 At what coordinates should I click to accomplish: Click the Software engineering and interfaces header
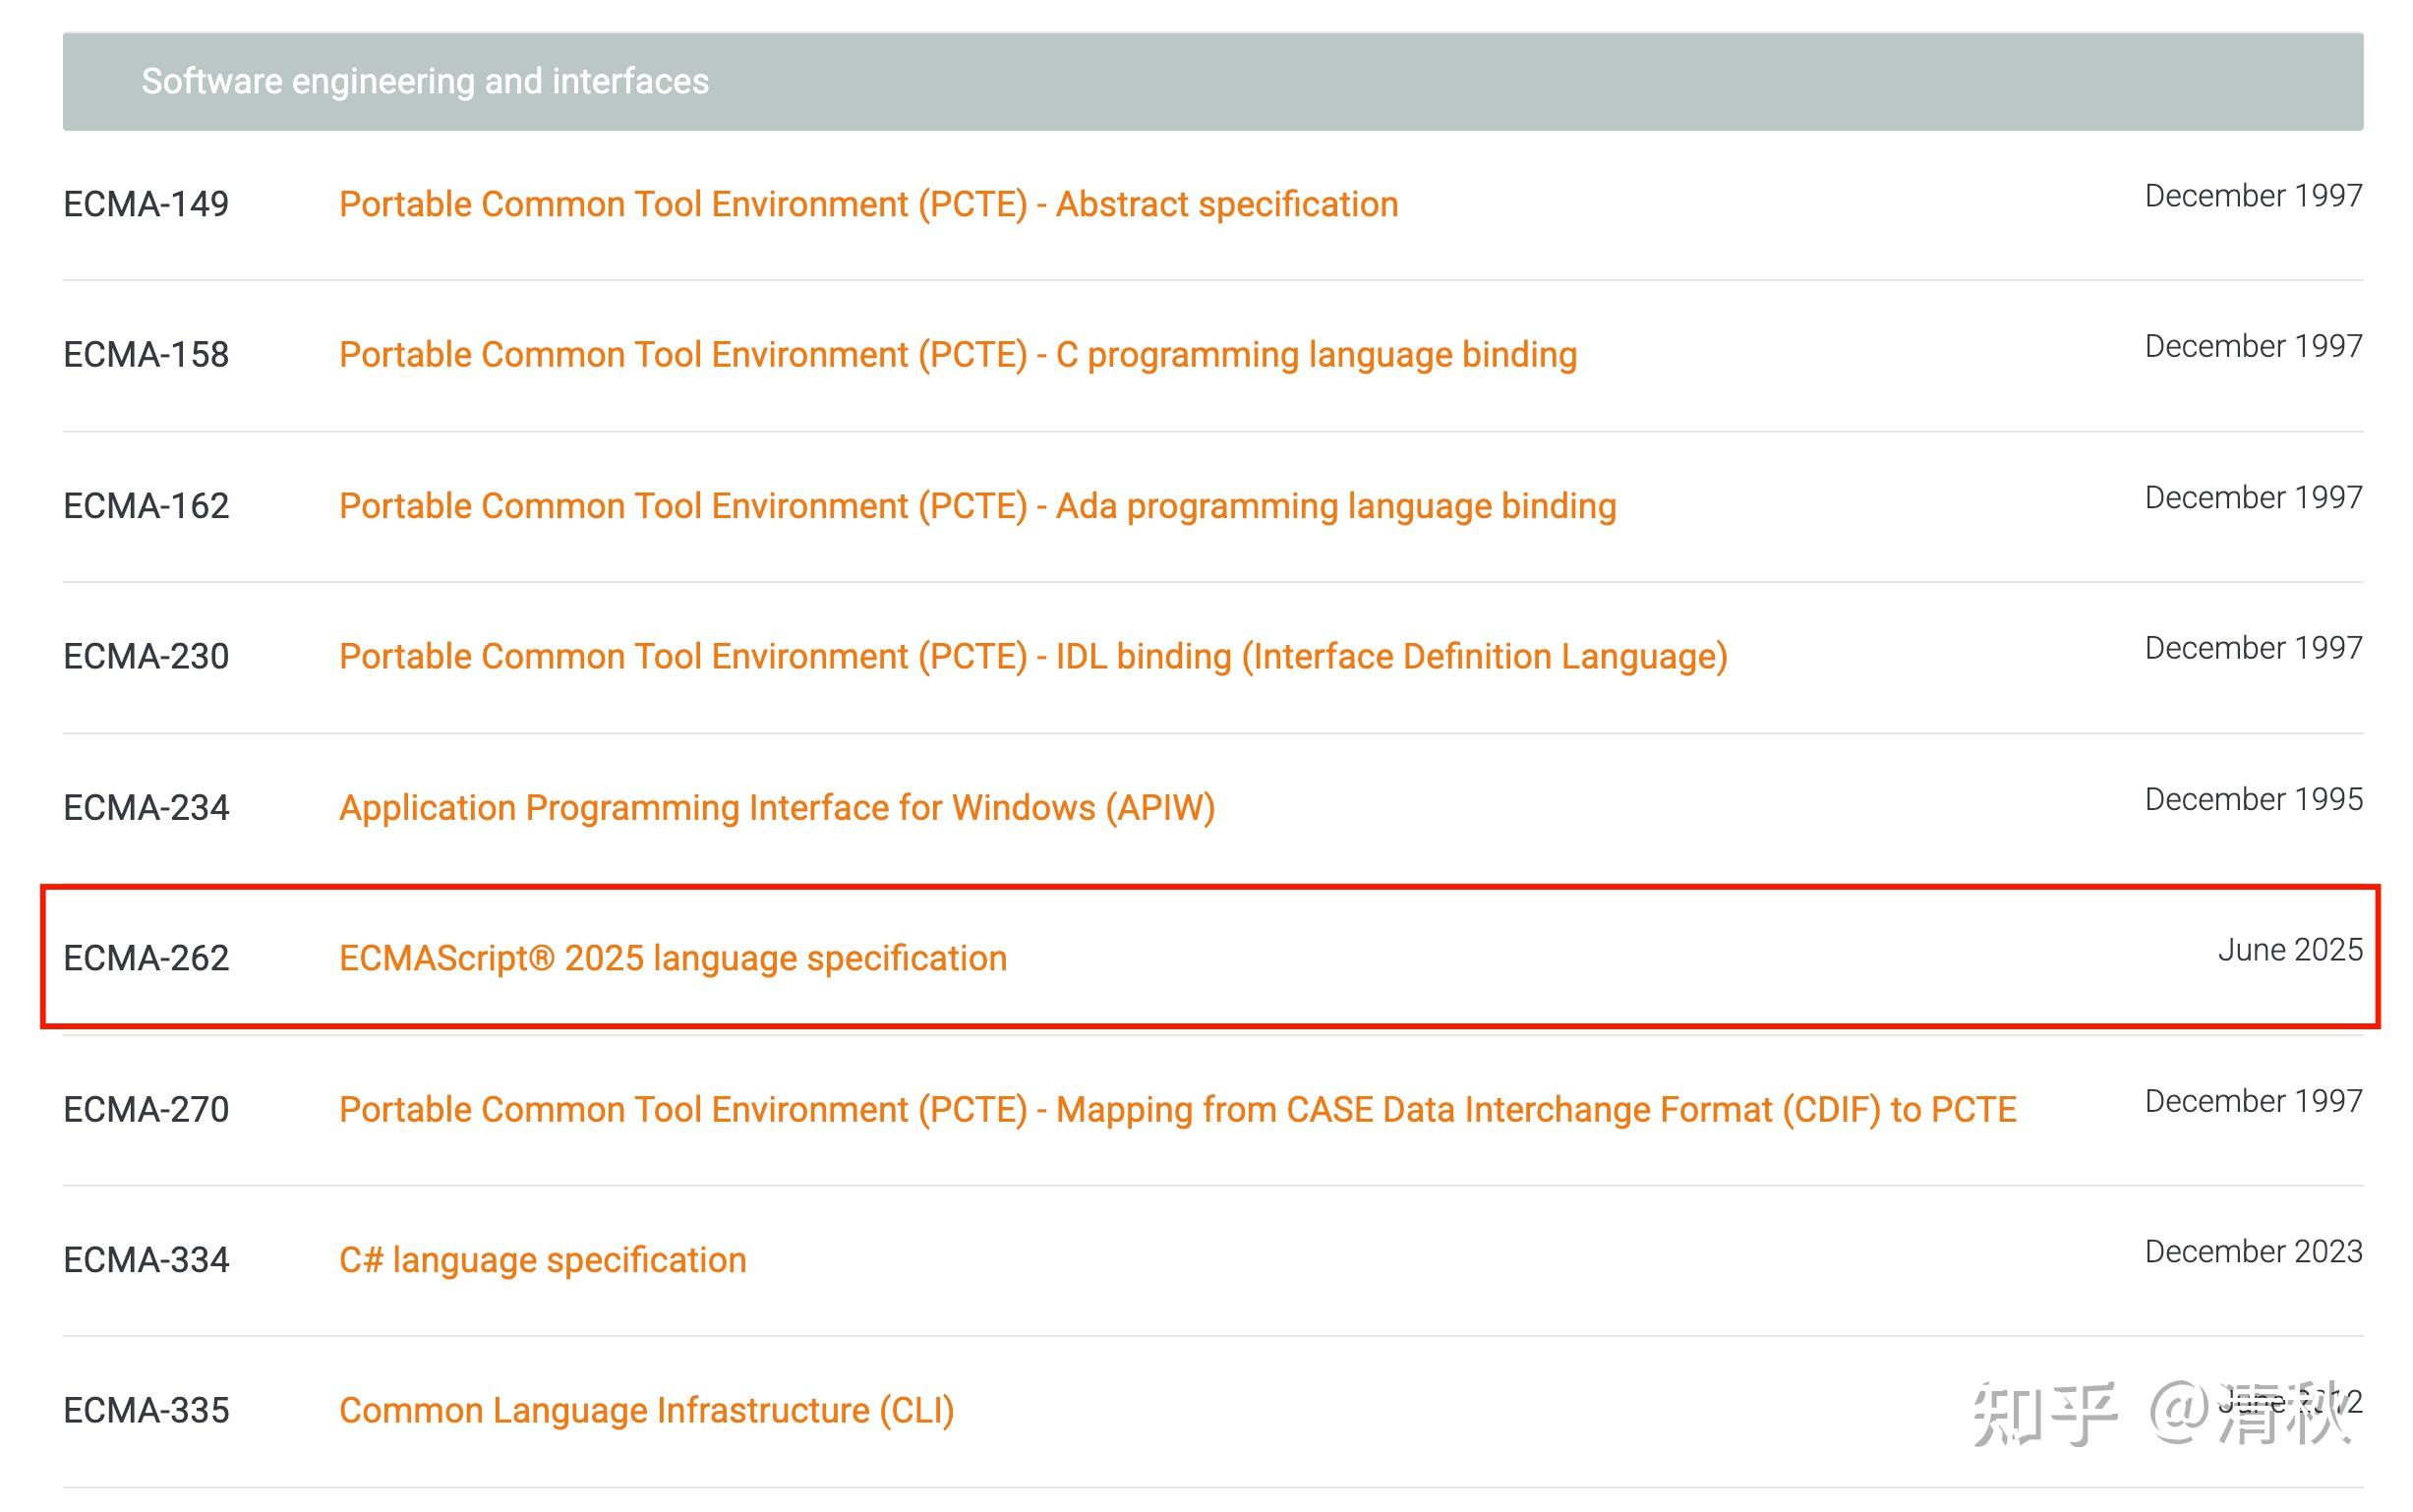(424, 81)
